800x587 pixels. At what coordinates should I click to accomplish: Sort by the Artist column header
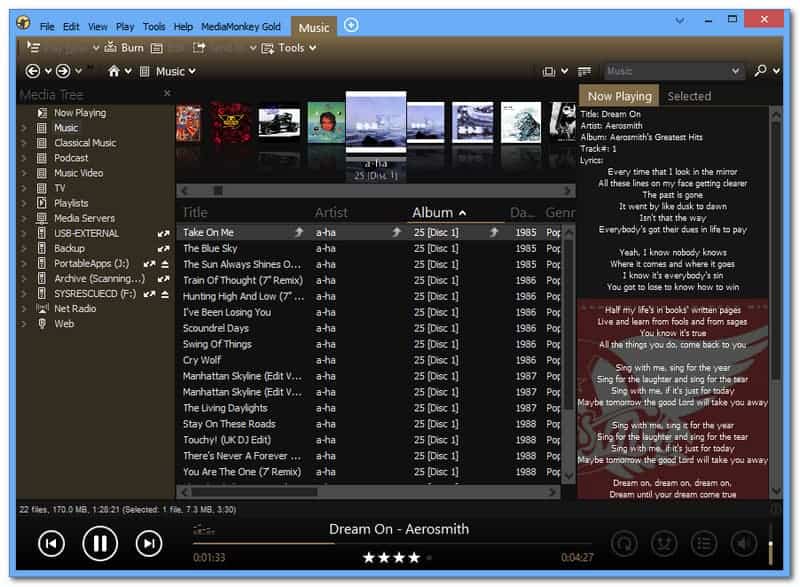pyautogui.click(x=332, y=212)
